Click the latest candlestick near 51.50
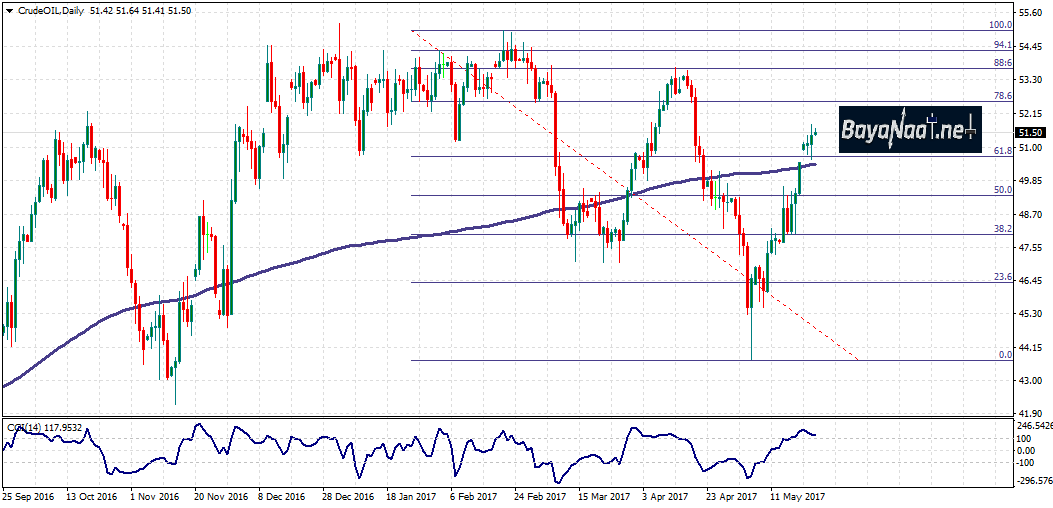 tap(816, 133)
